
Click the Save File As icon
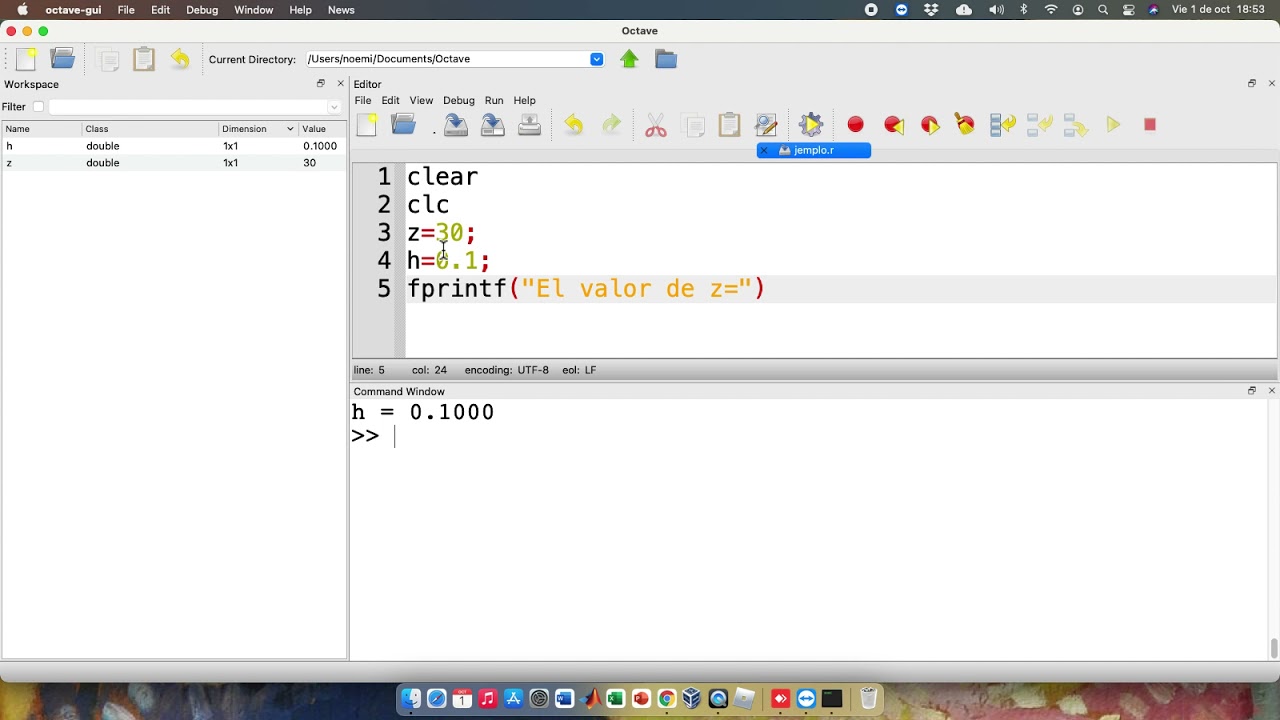pos(492,125)
